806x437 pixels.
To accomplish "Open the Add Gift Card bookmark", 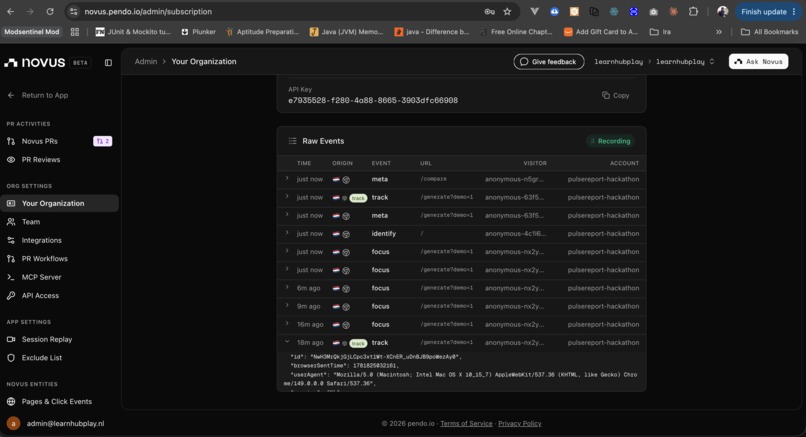I will (x=601, y=32).
